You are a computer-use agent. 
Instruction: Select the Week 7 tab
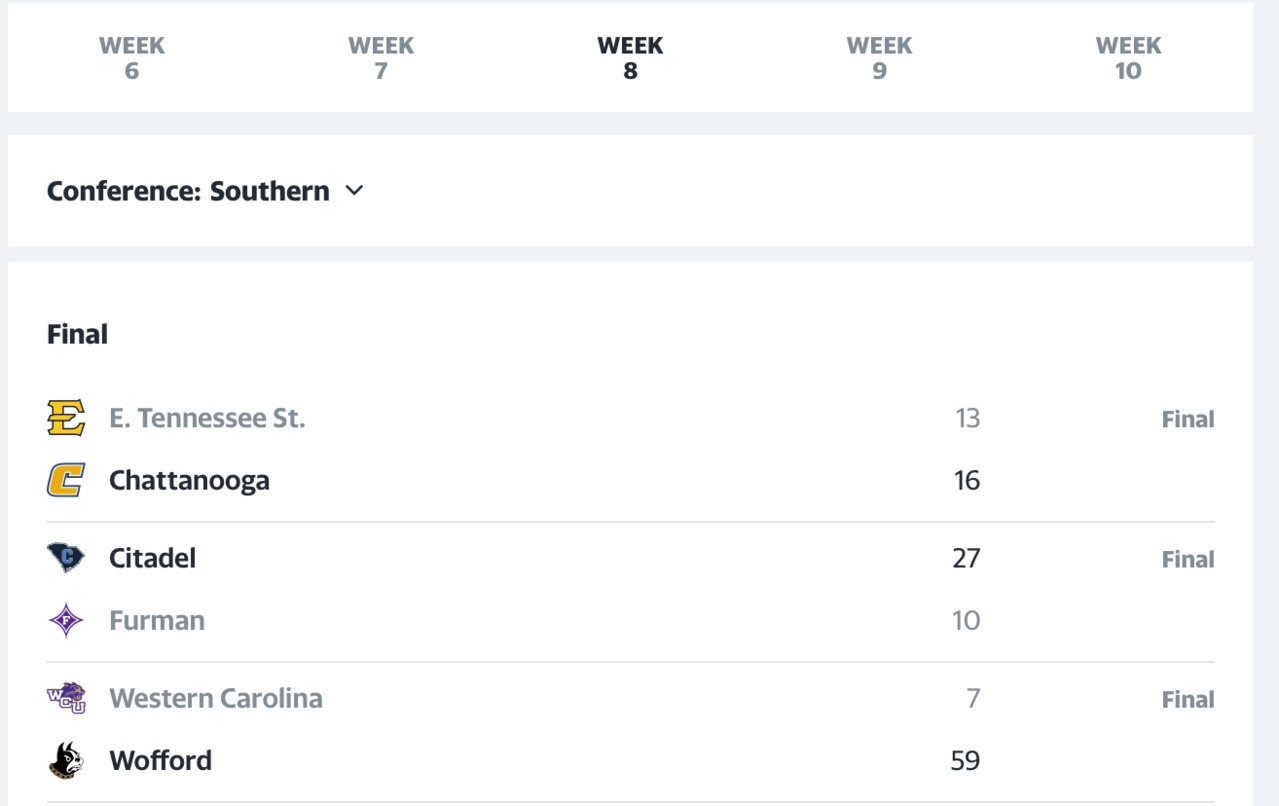click(381, 58)
